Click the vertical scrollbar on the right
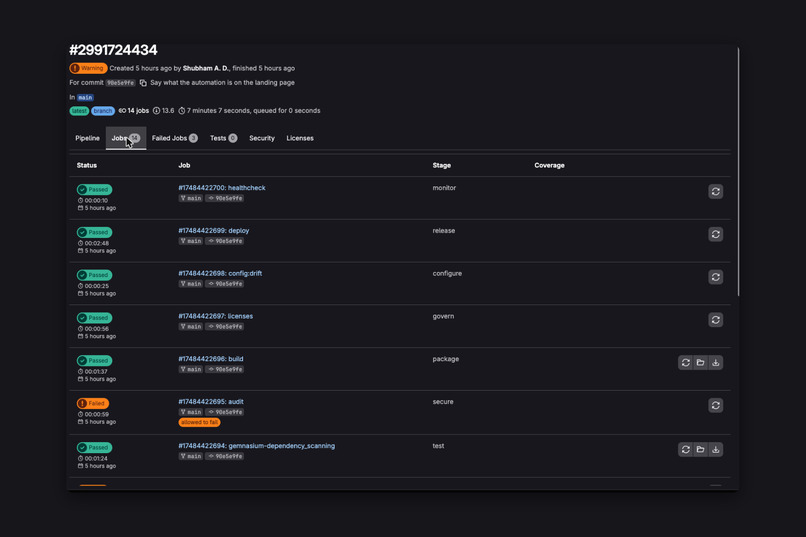Viewport: 806px width, 537px height. click(x=738, y=172)
